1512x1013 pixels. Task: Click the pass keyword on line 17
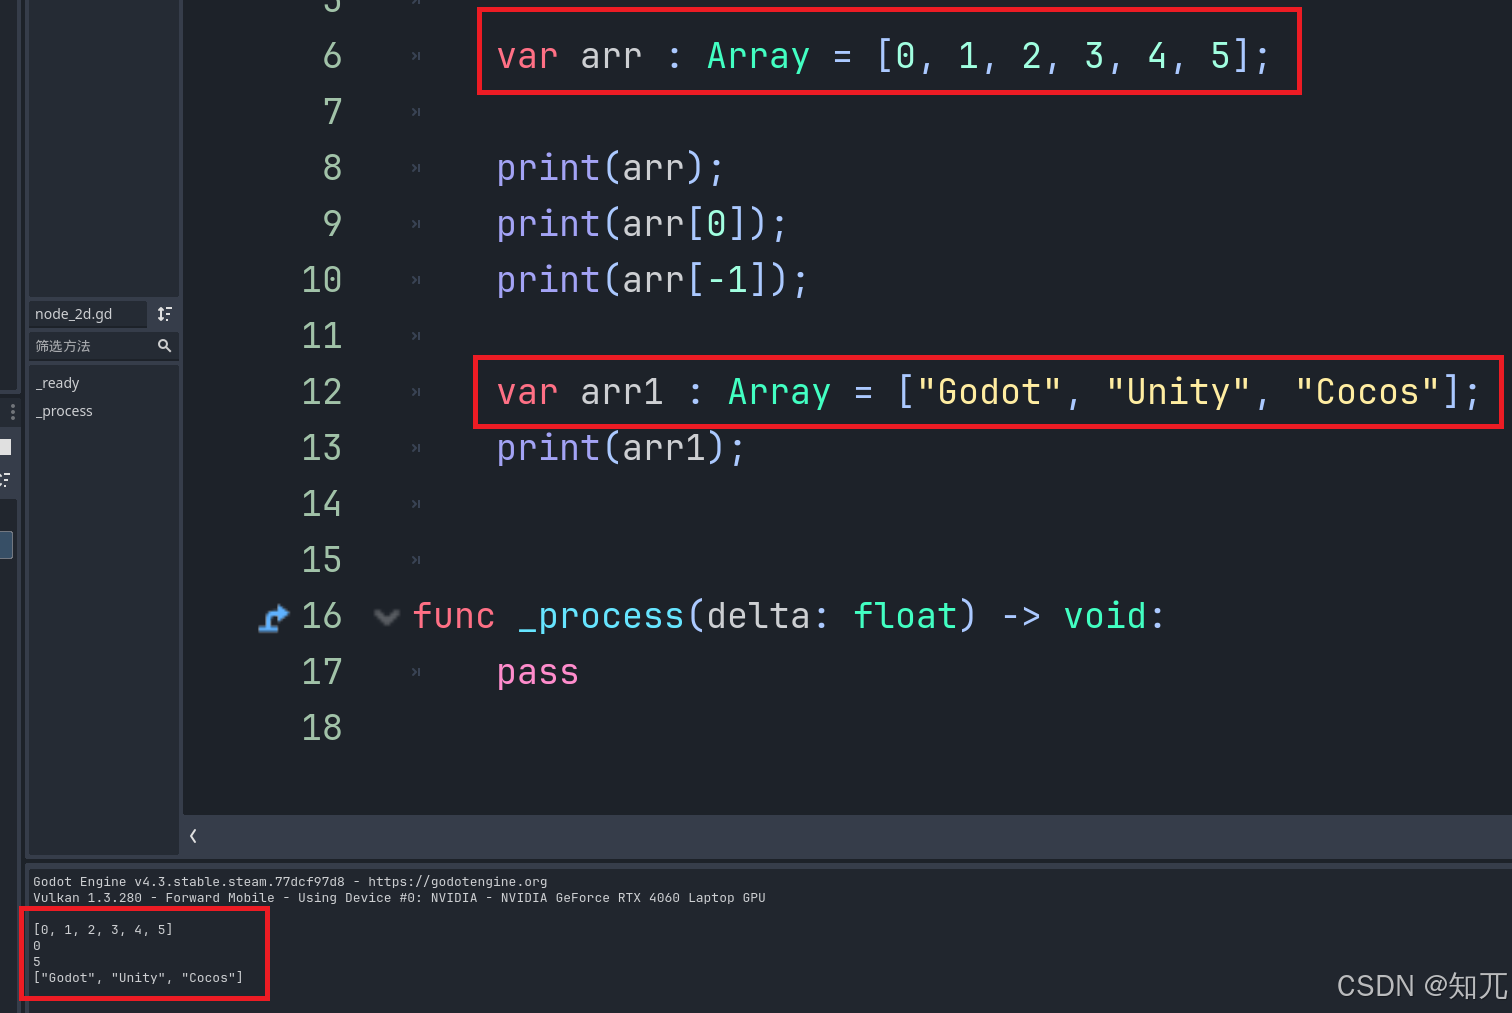point(537,671)
